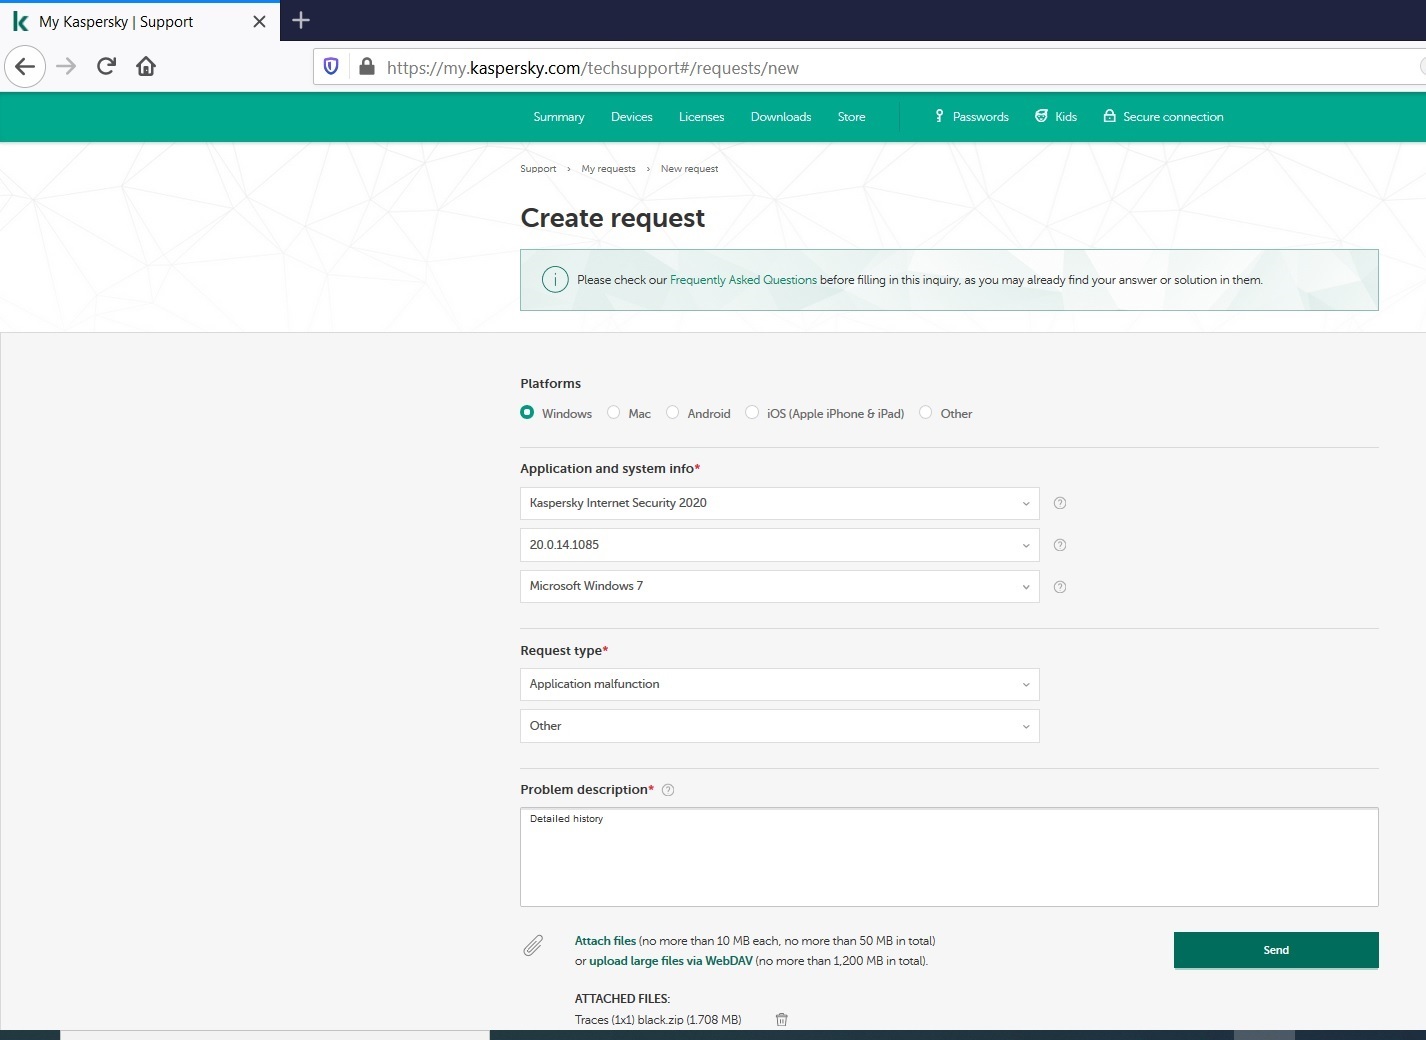
Task: Open the Microsoft Windows 7 dropdown
Action: 780,586
